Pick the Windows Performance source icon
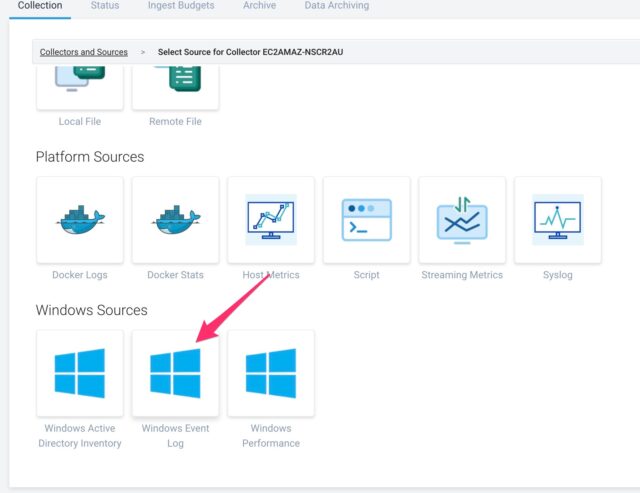640x493 pixels. [x=271, y=373]
